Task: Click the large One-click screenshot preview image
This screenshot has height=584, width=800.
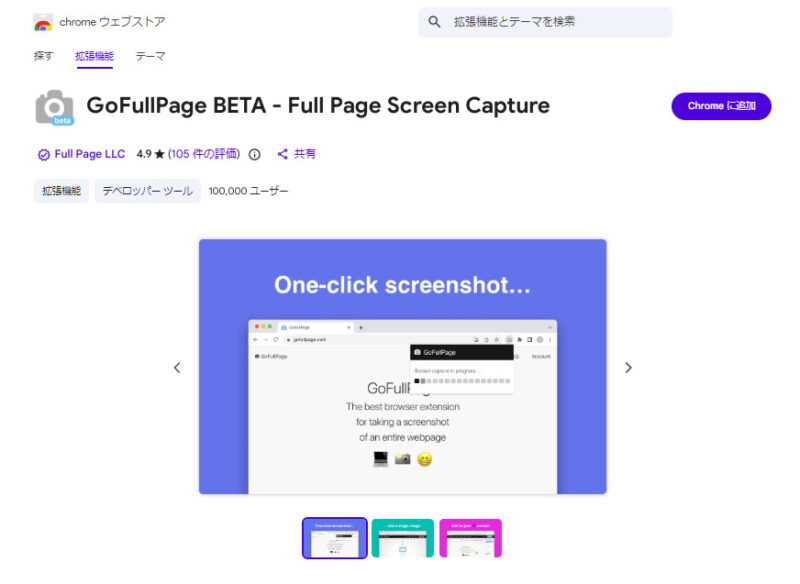Action: point(403,366)
